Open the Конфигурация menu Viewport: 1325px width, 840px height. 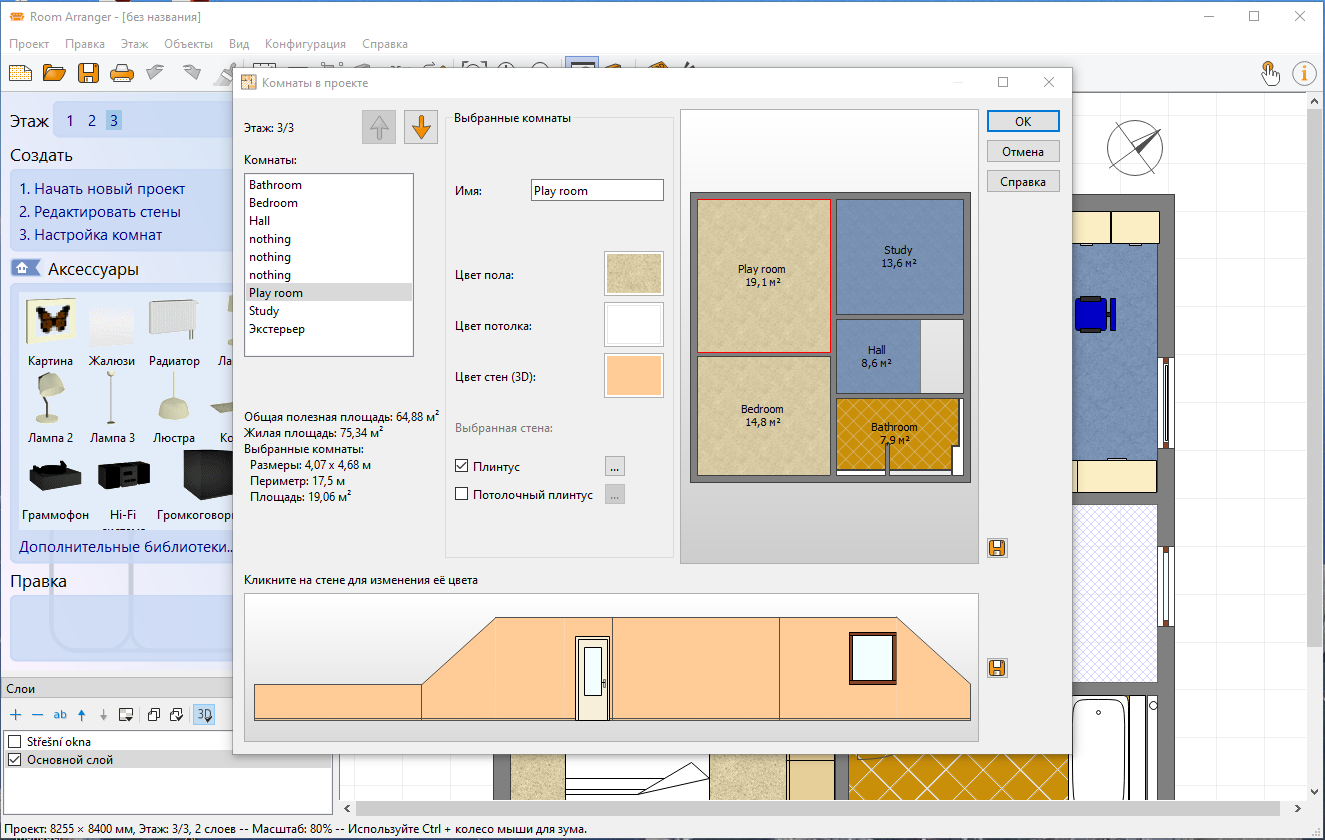305,44
